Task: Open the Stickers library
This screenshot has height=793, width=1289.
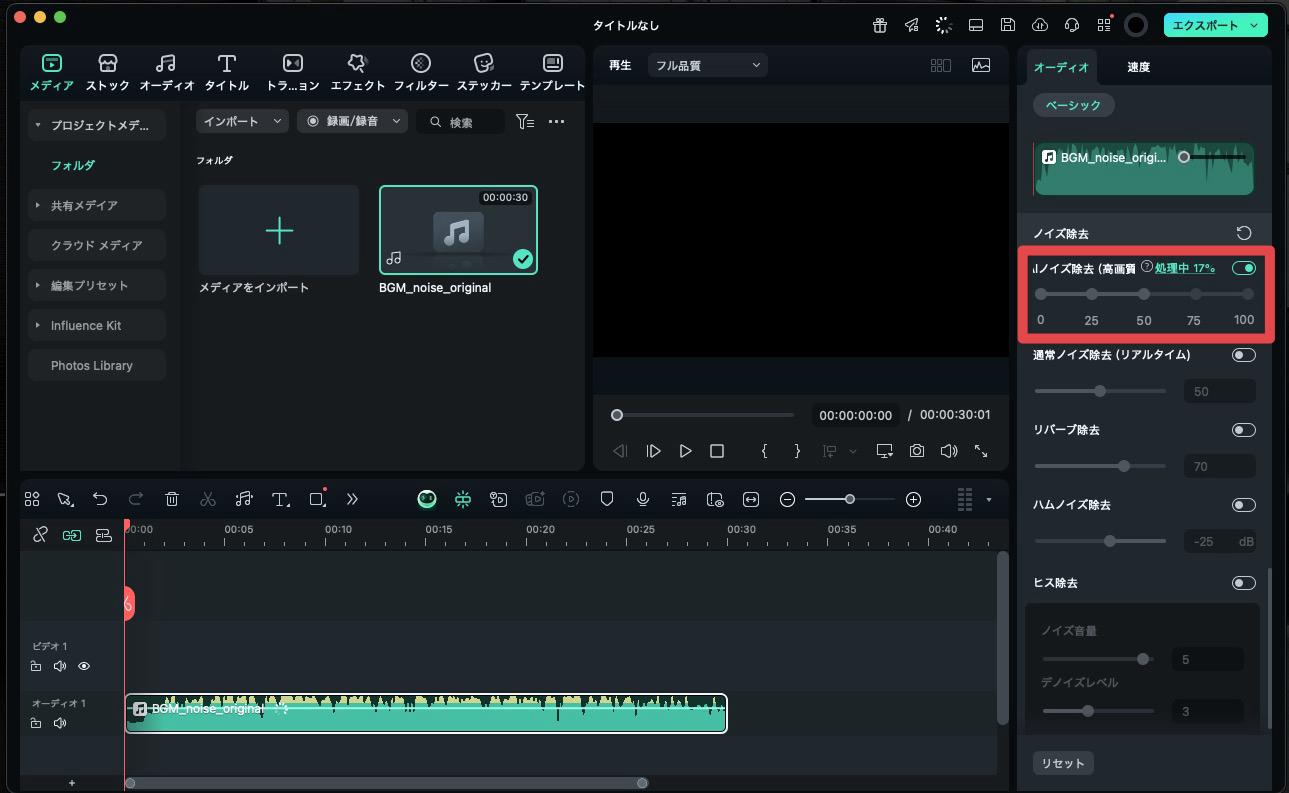Action: tap(484, 73)
